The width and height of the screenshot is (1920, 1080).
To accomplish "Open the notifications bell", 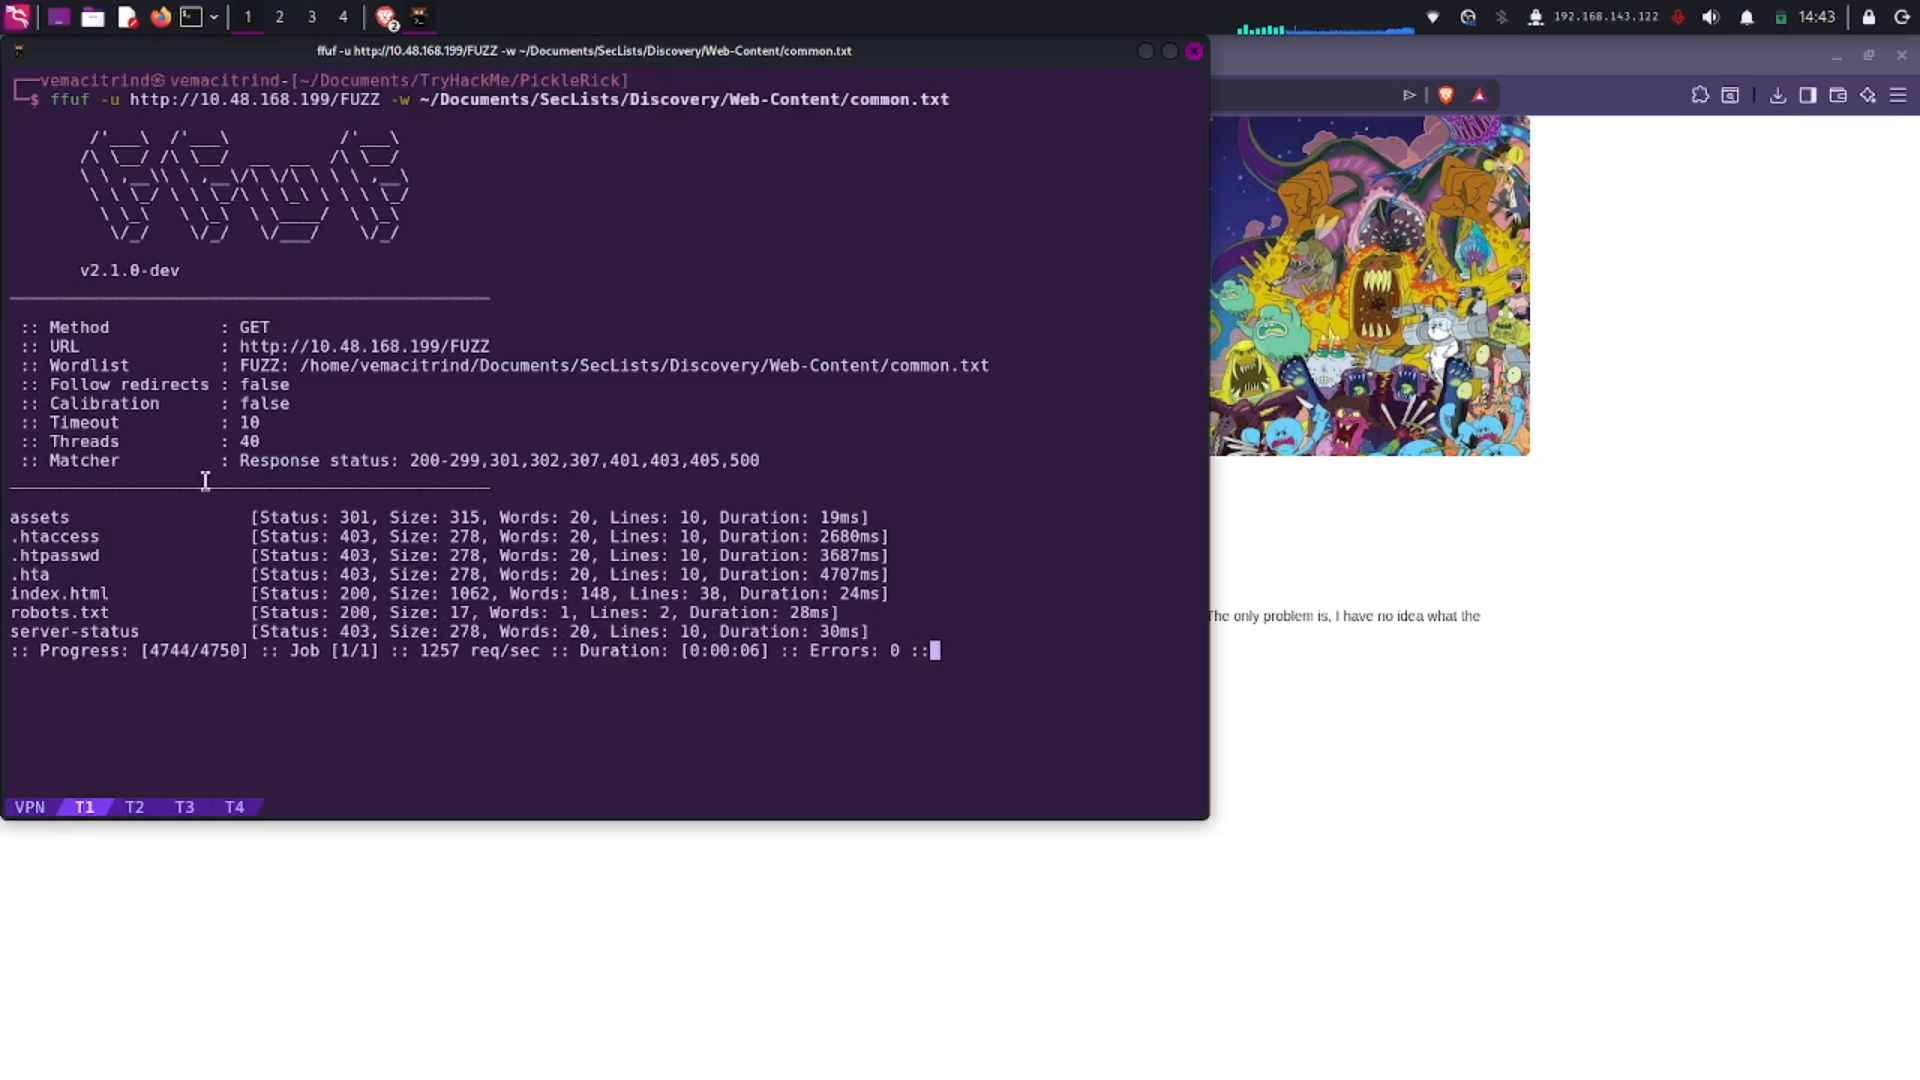I will coord(1747,17).
